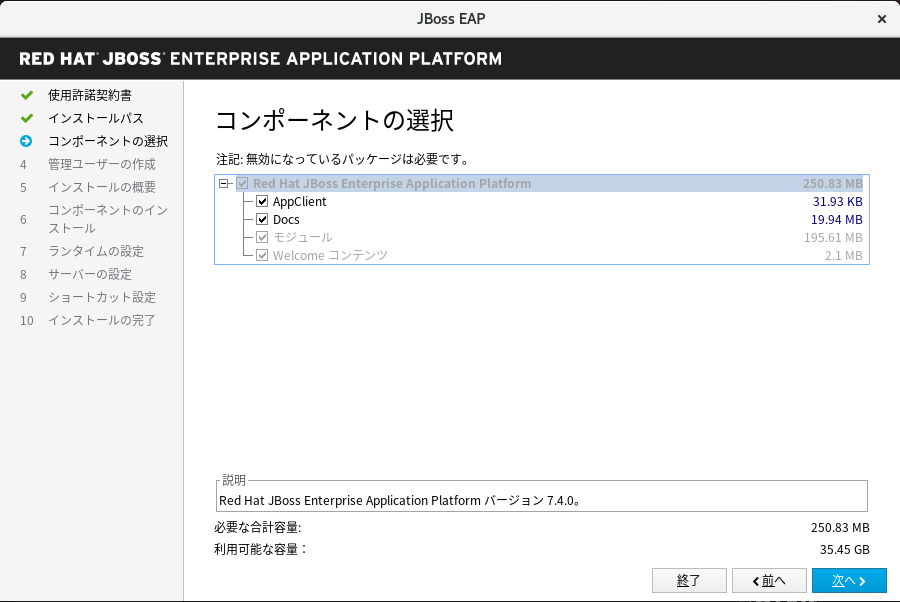Close the JBoss EAP installer window
The height and width of the screenshot is (602, 900).
(x=882, y=19)
